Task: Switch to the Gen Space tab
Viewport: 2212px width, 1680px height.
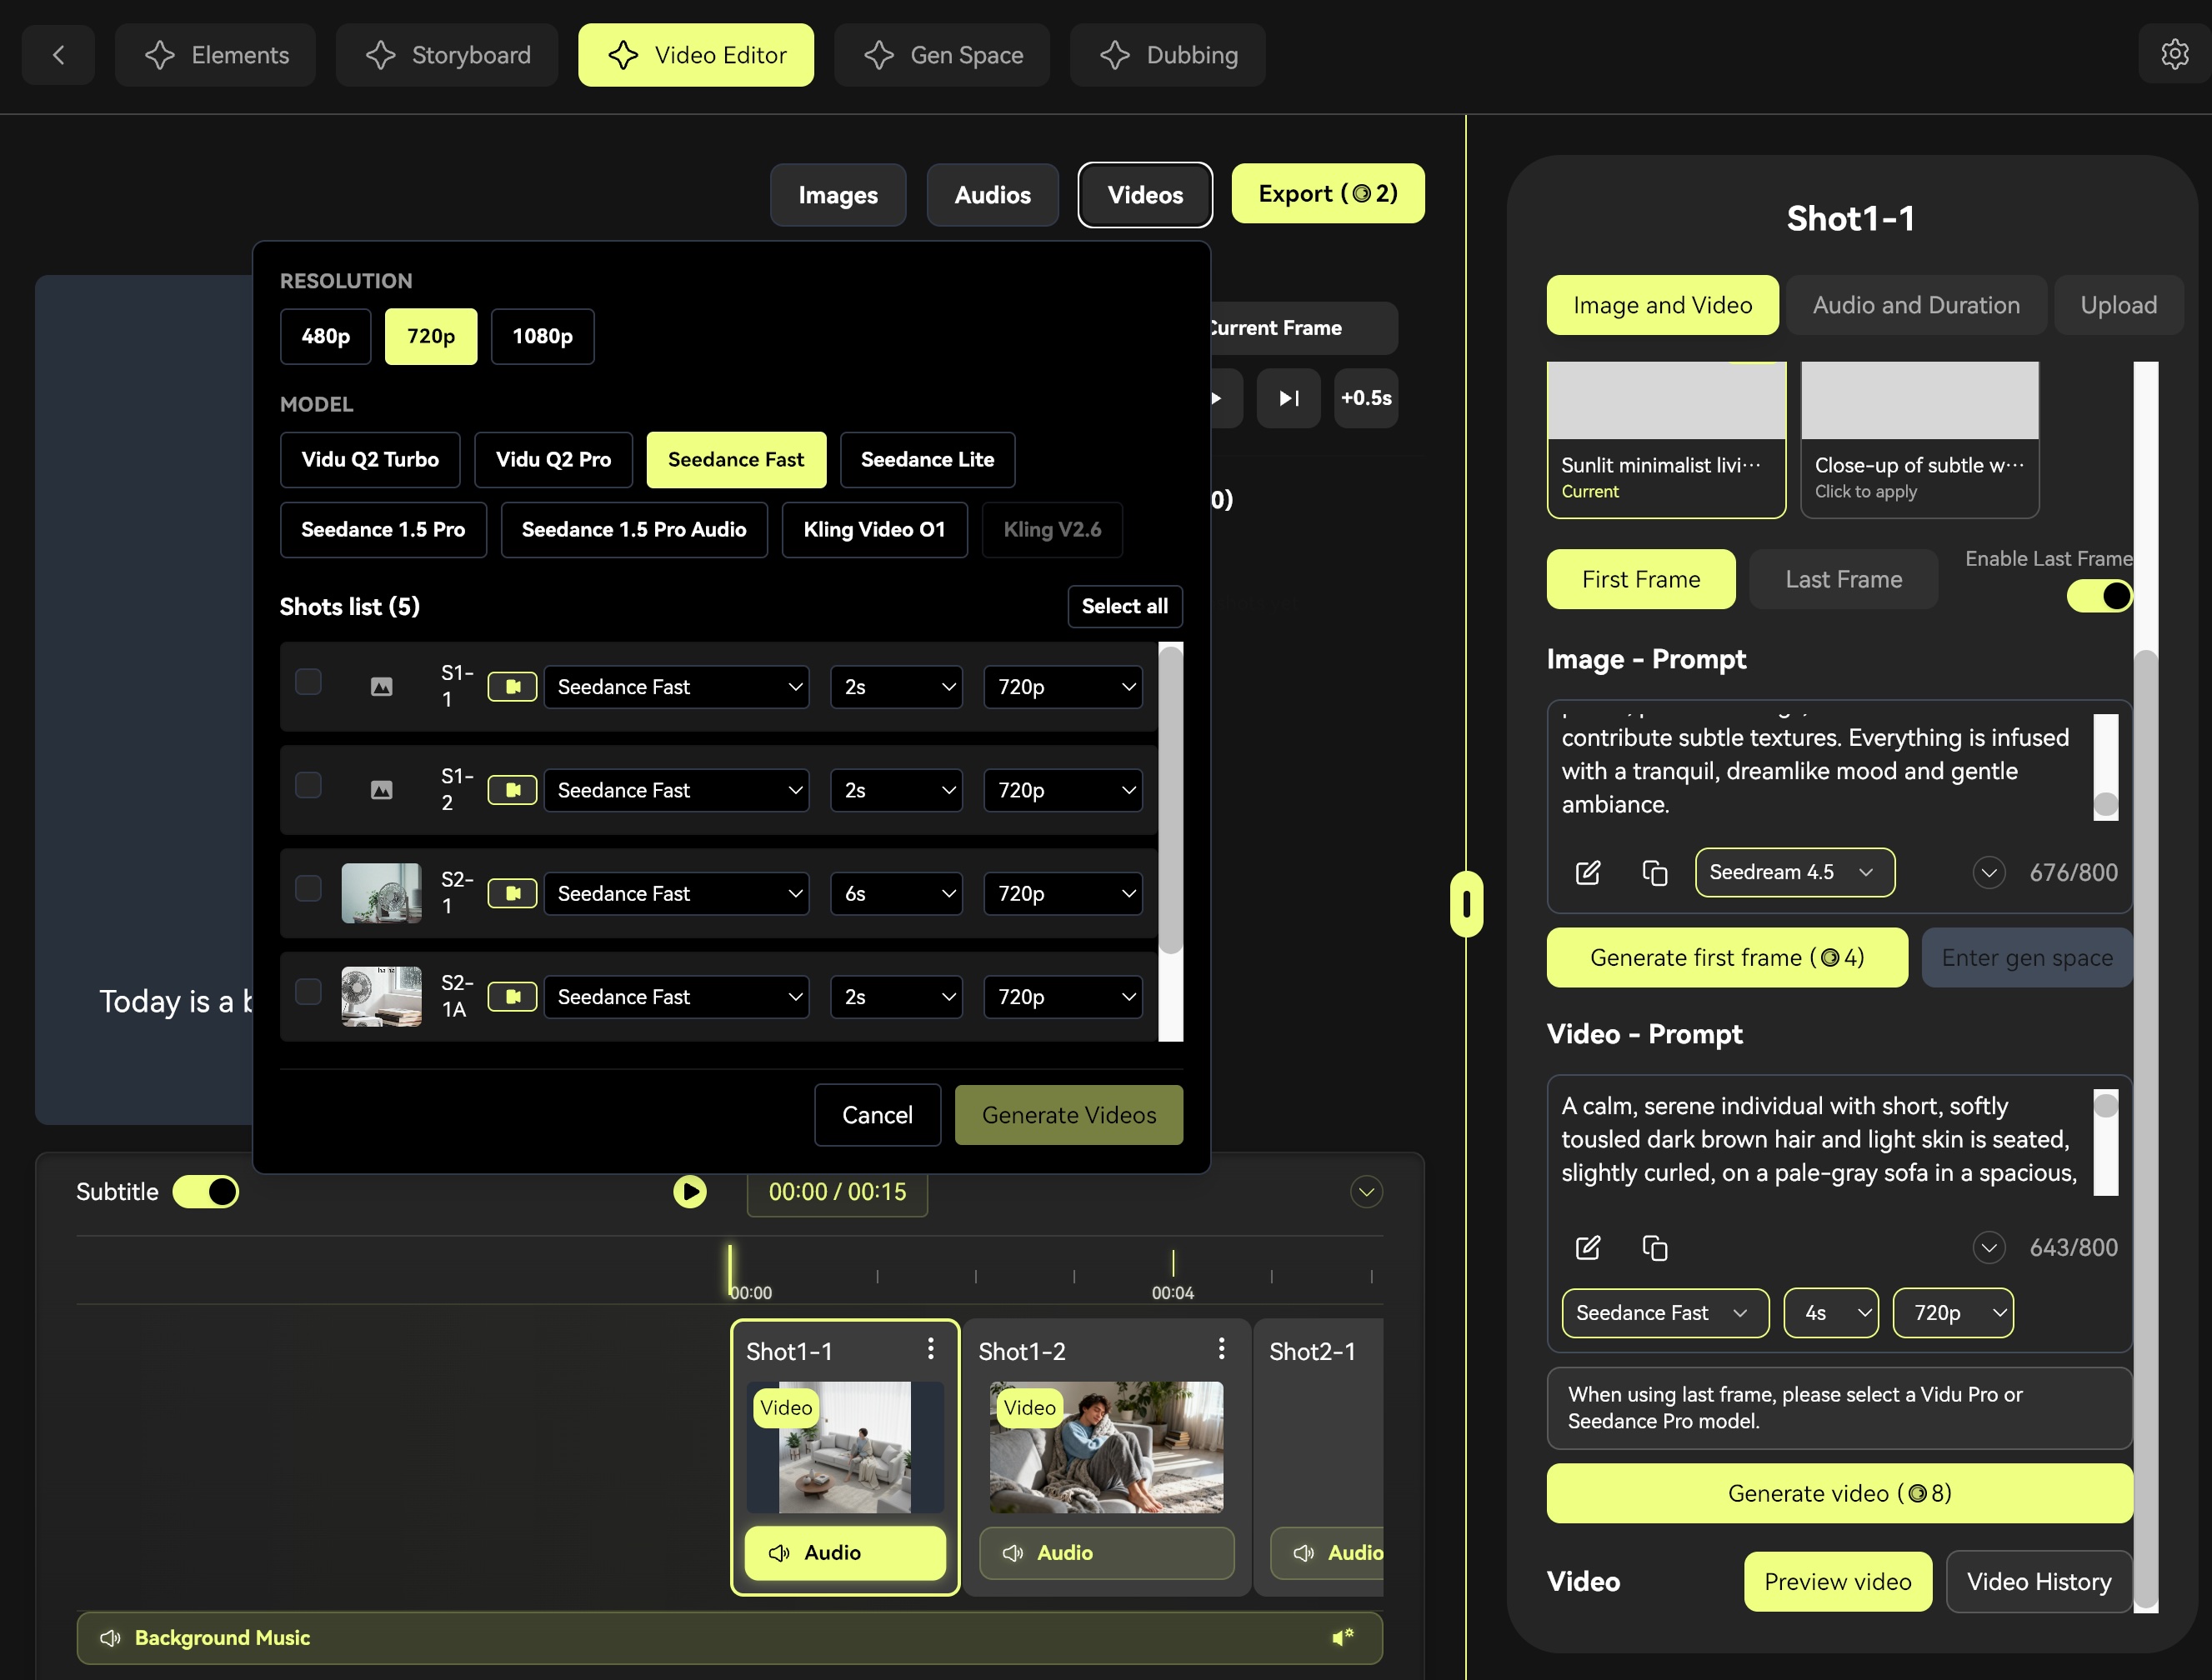Action: click(942, 55)
